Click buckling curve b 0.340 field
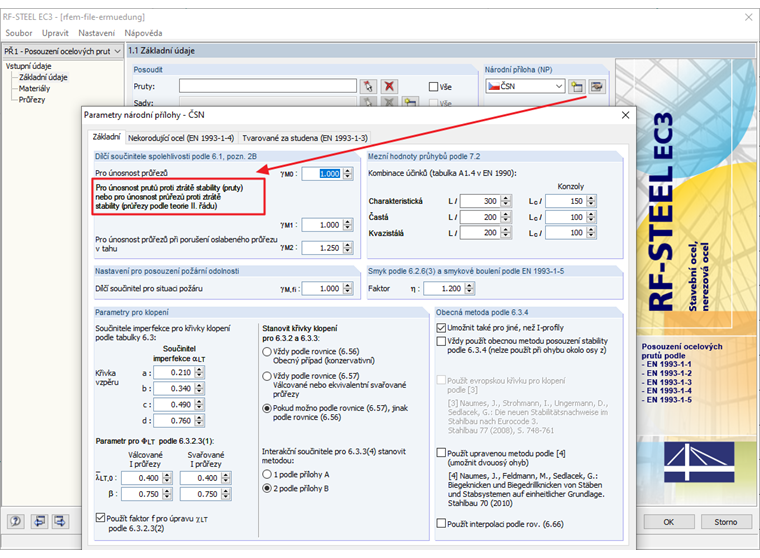This screenshot has height=558, width=760. click(174, 388)
